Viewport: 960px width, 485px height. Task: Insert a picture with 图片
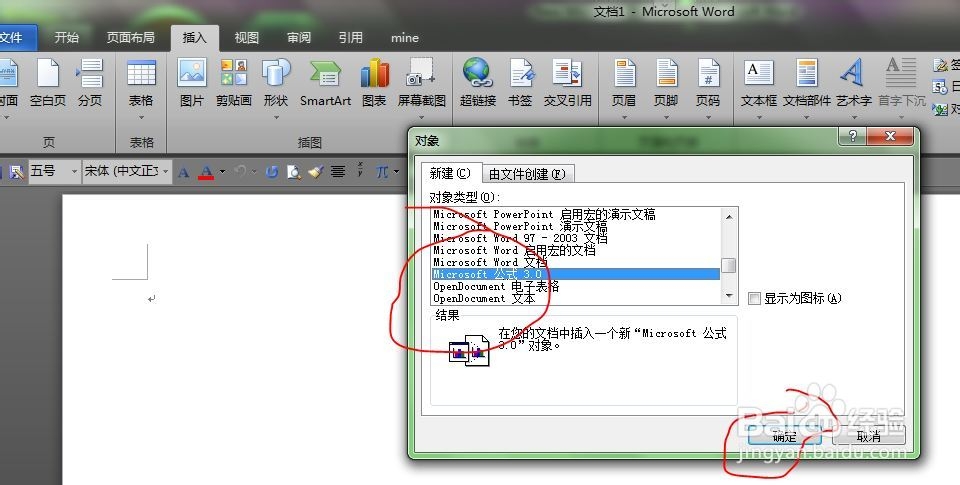192,85
